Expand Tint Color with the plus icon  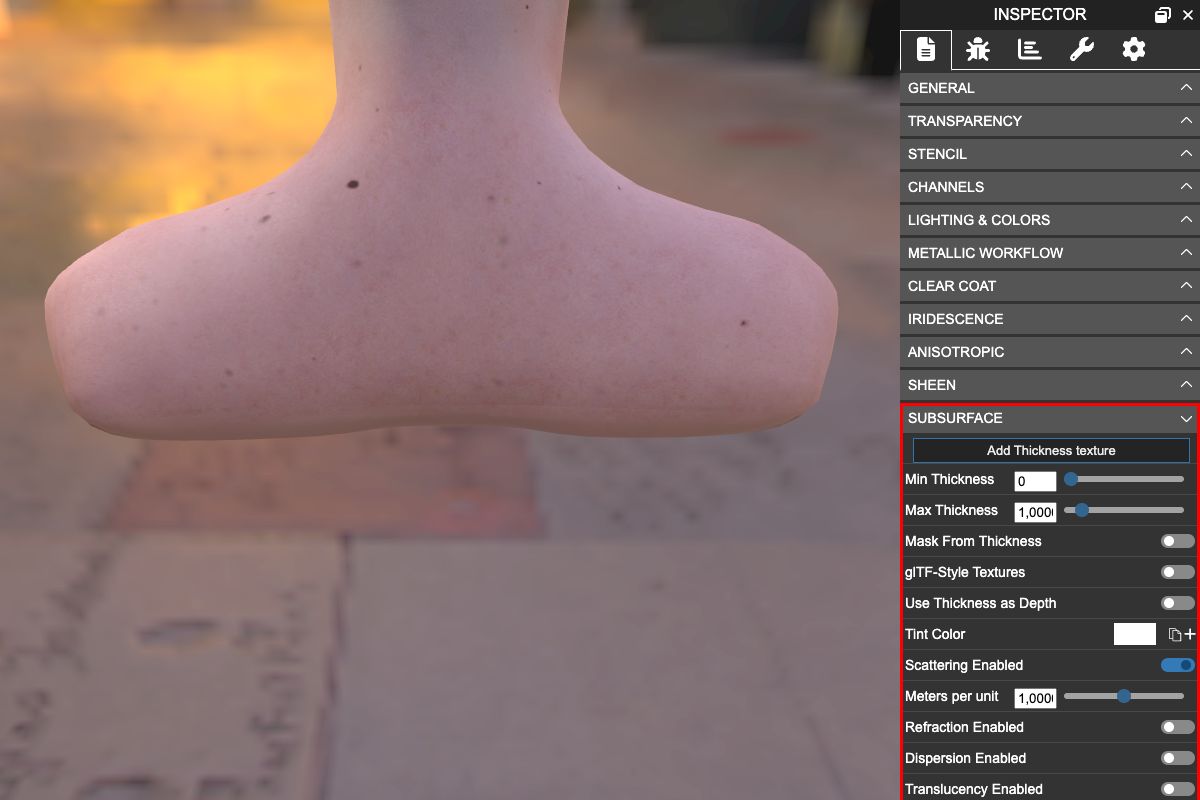[1189, 634]
